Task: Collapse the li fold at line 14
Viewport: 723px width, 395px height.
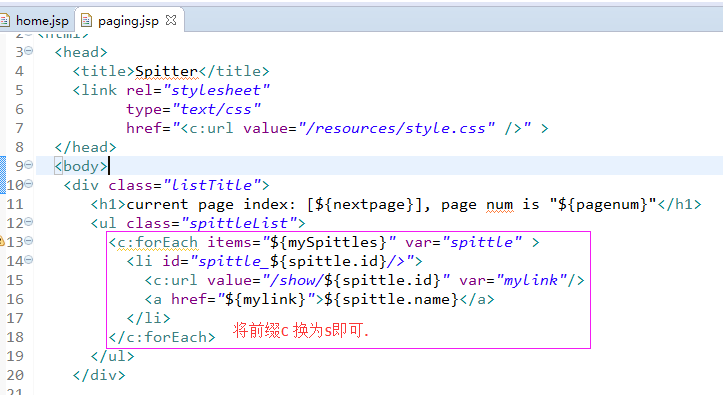Action: tap(29, 260)
